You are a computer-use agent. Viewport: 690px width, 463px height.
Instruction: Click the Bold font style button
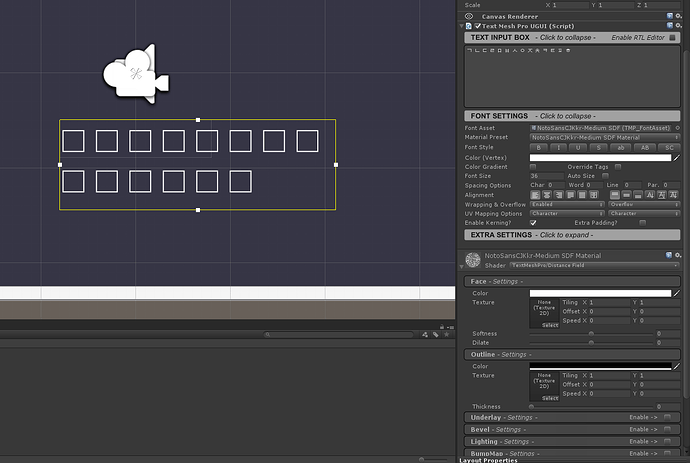pos(538,147)
